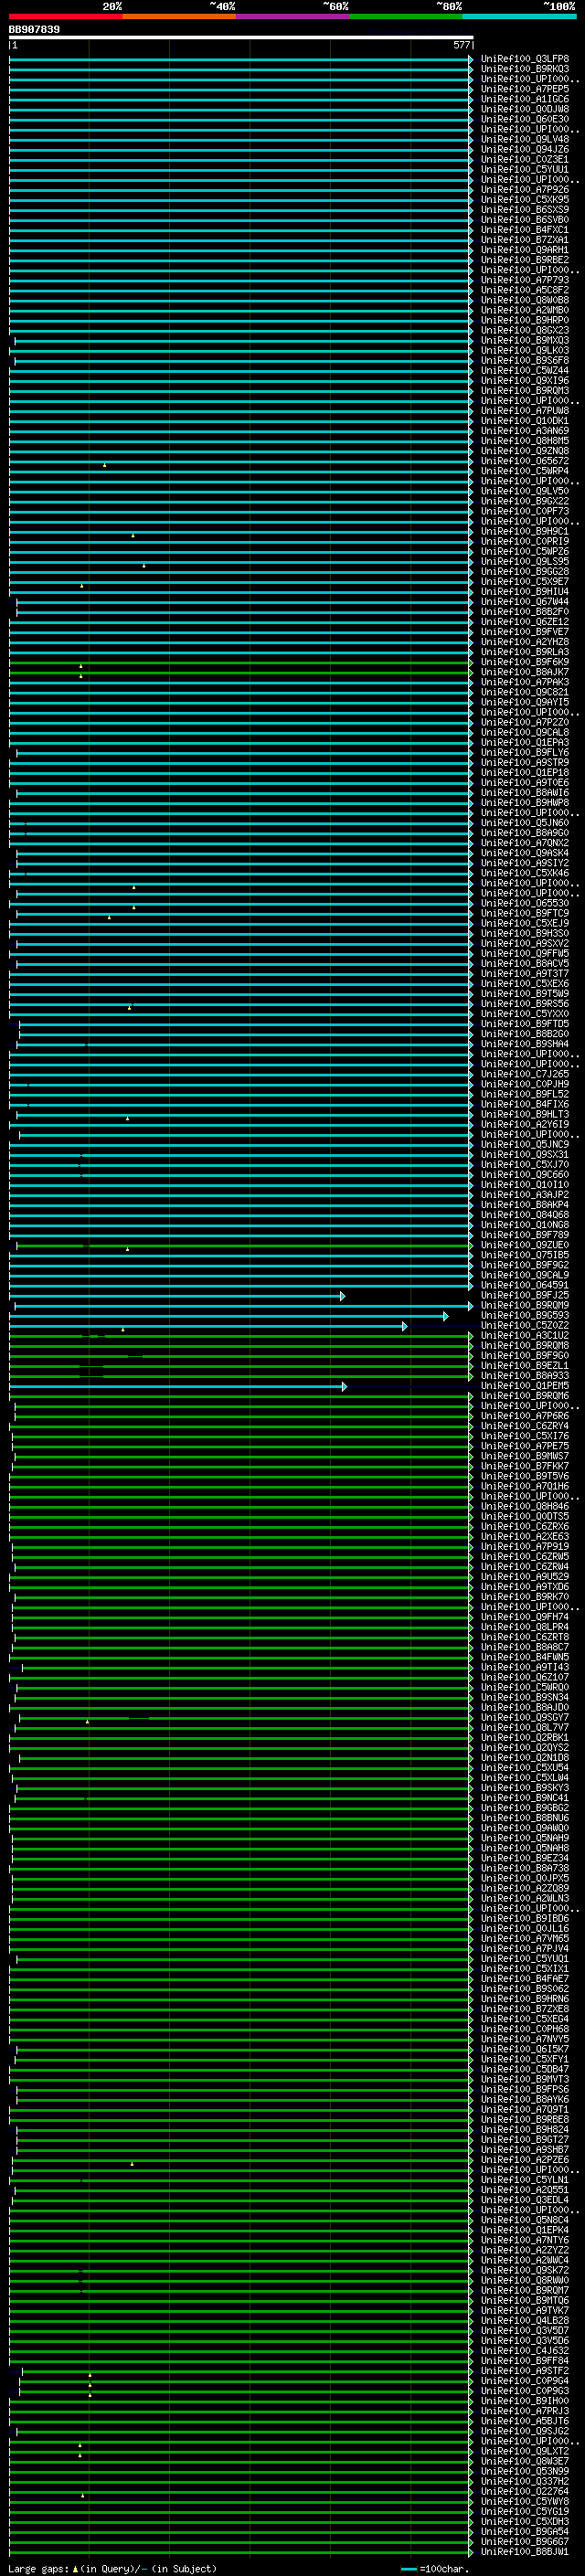Select label UniRef100_B9SGF8
The height and width of the screenshot is (2576, 585).
tap(525, 360)
